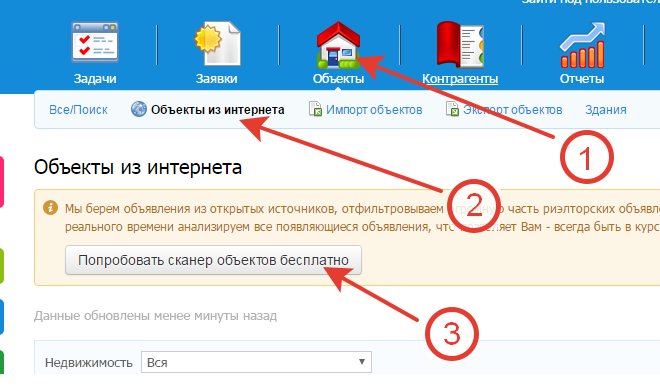Select the Объекты из интернета subtab

[218, 110]
